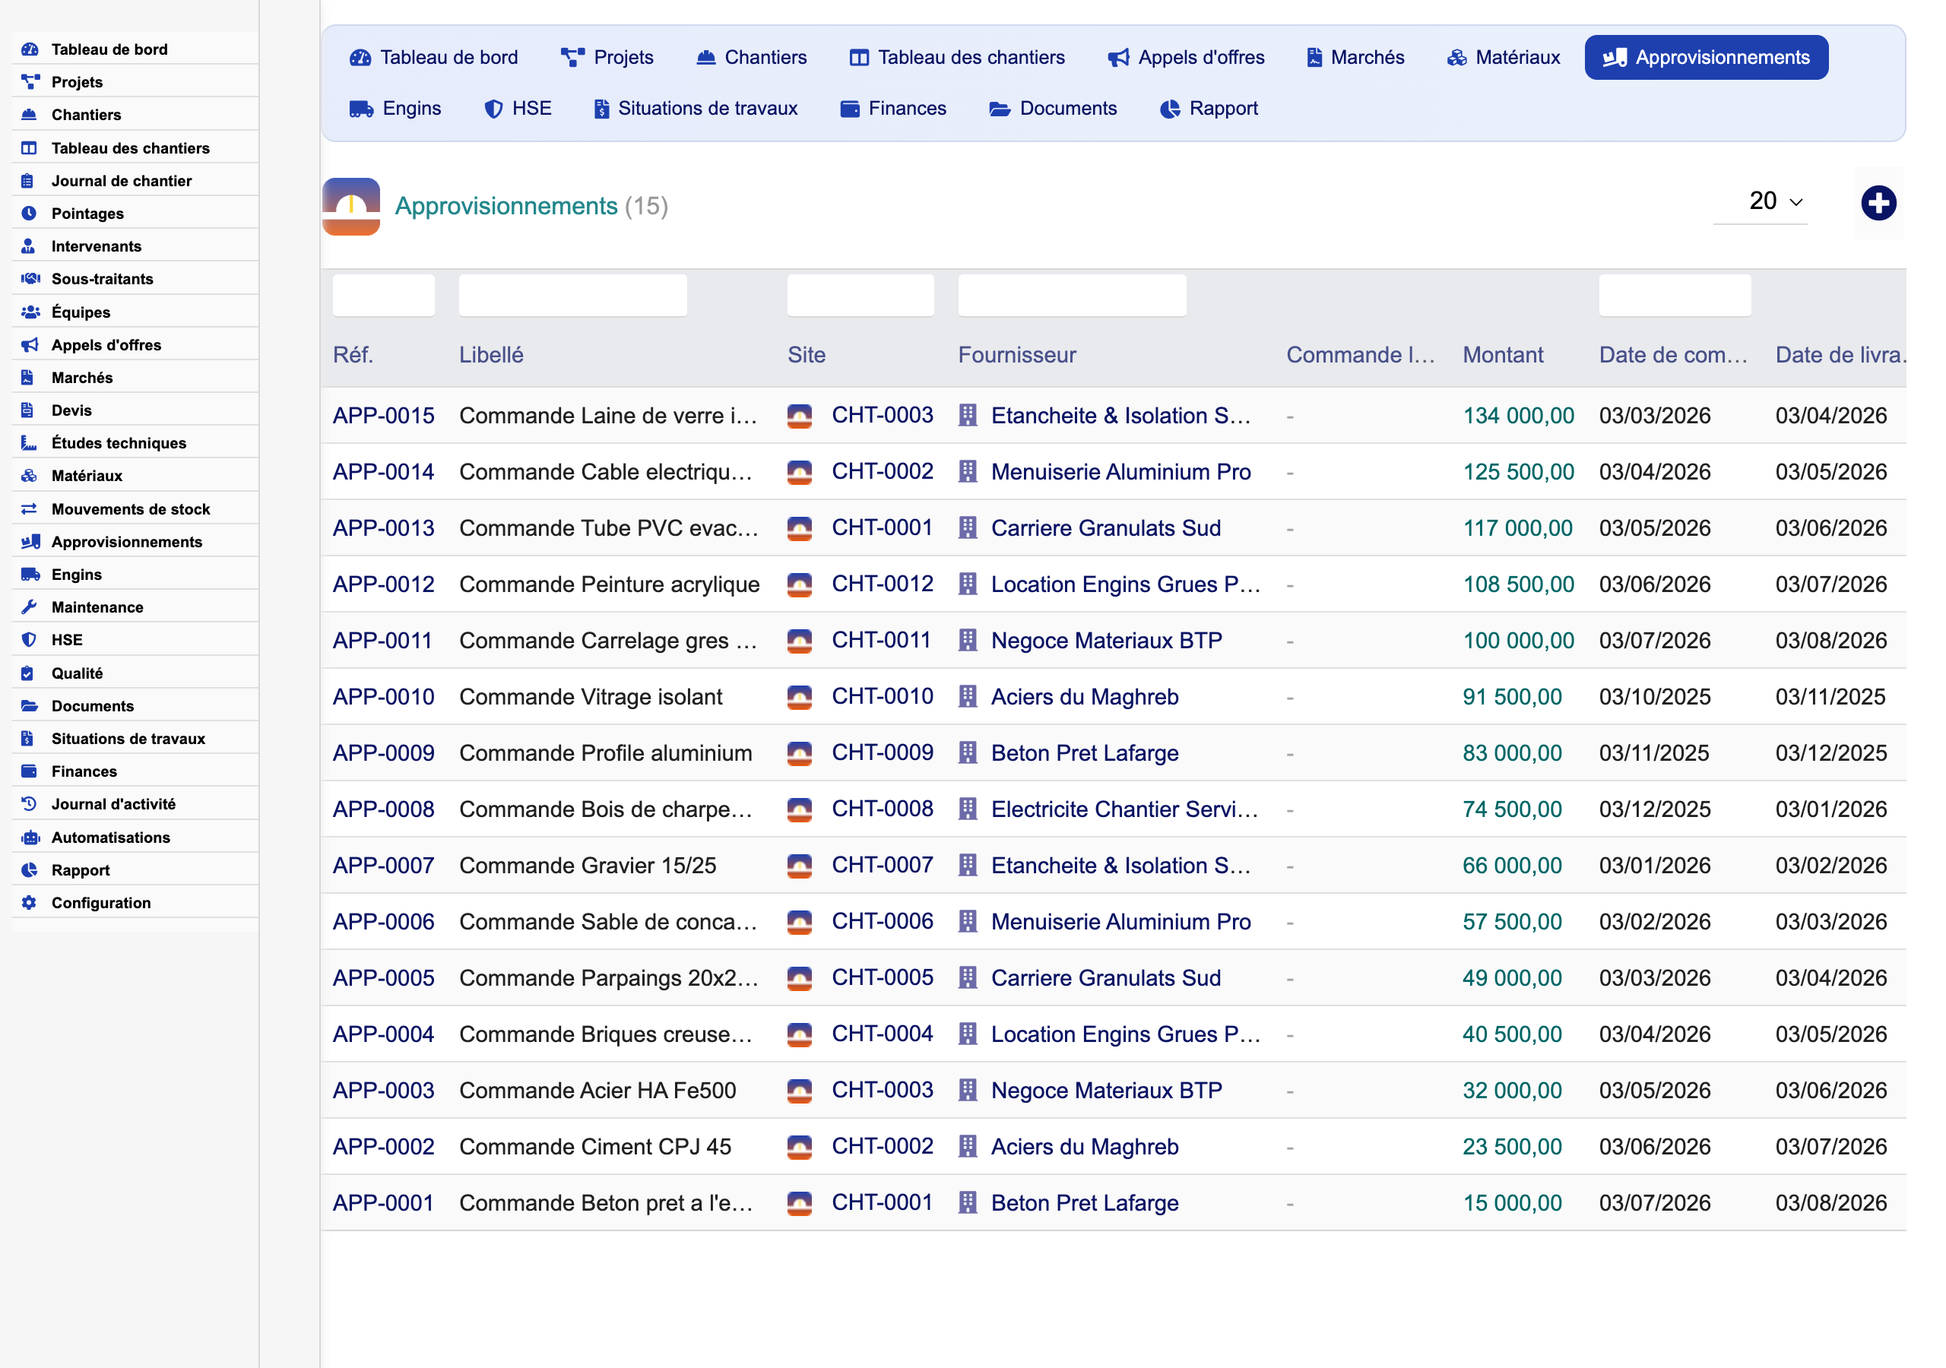
Task: Open site link CHT-0012
Action: [882, 584]
